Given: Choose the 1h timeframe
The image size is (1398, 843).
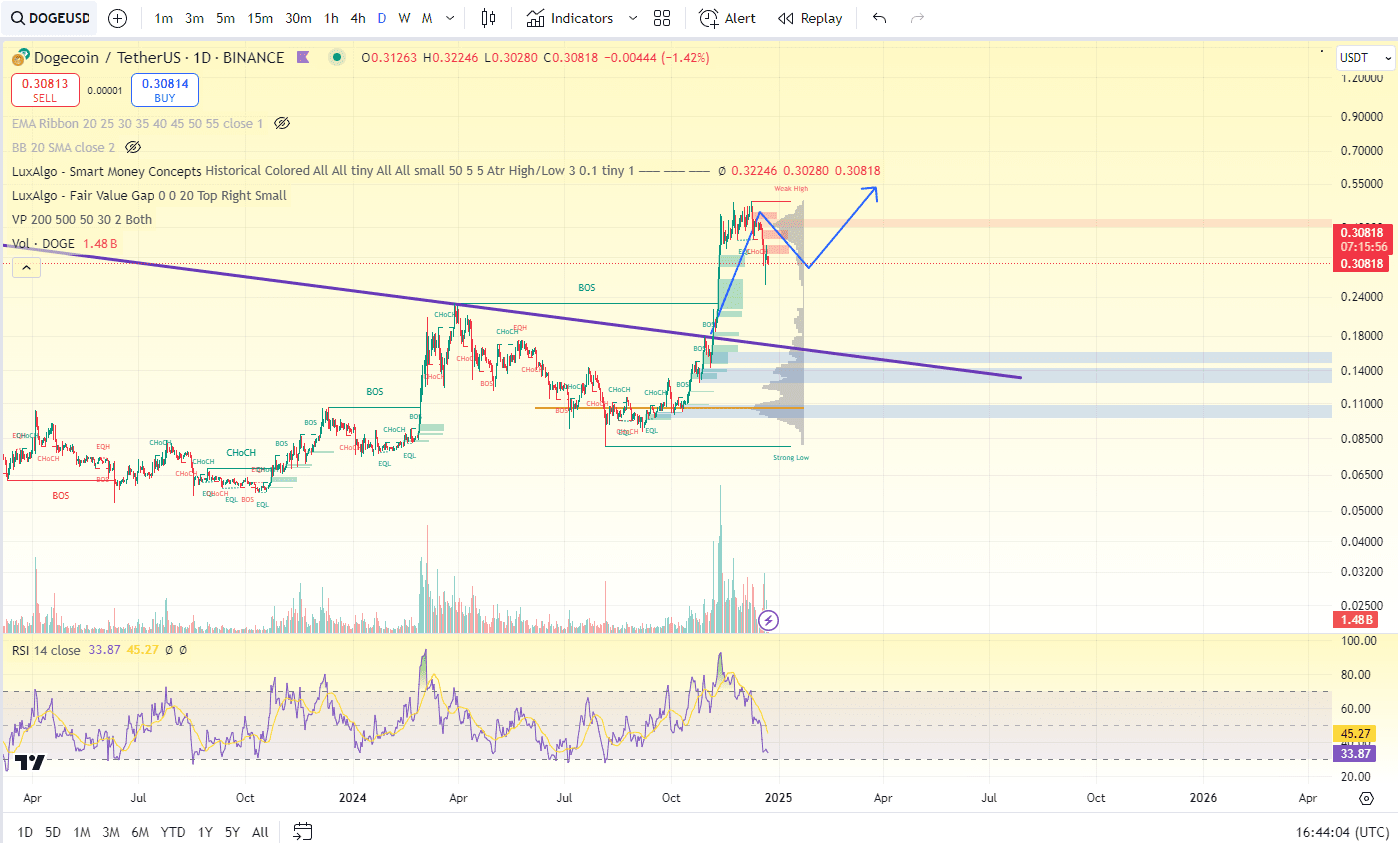Looking at the screenshot, I should 331,18.
